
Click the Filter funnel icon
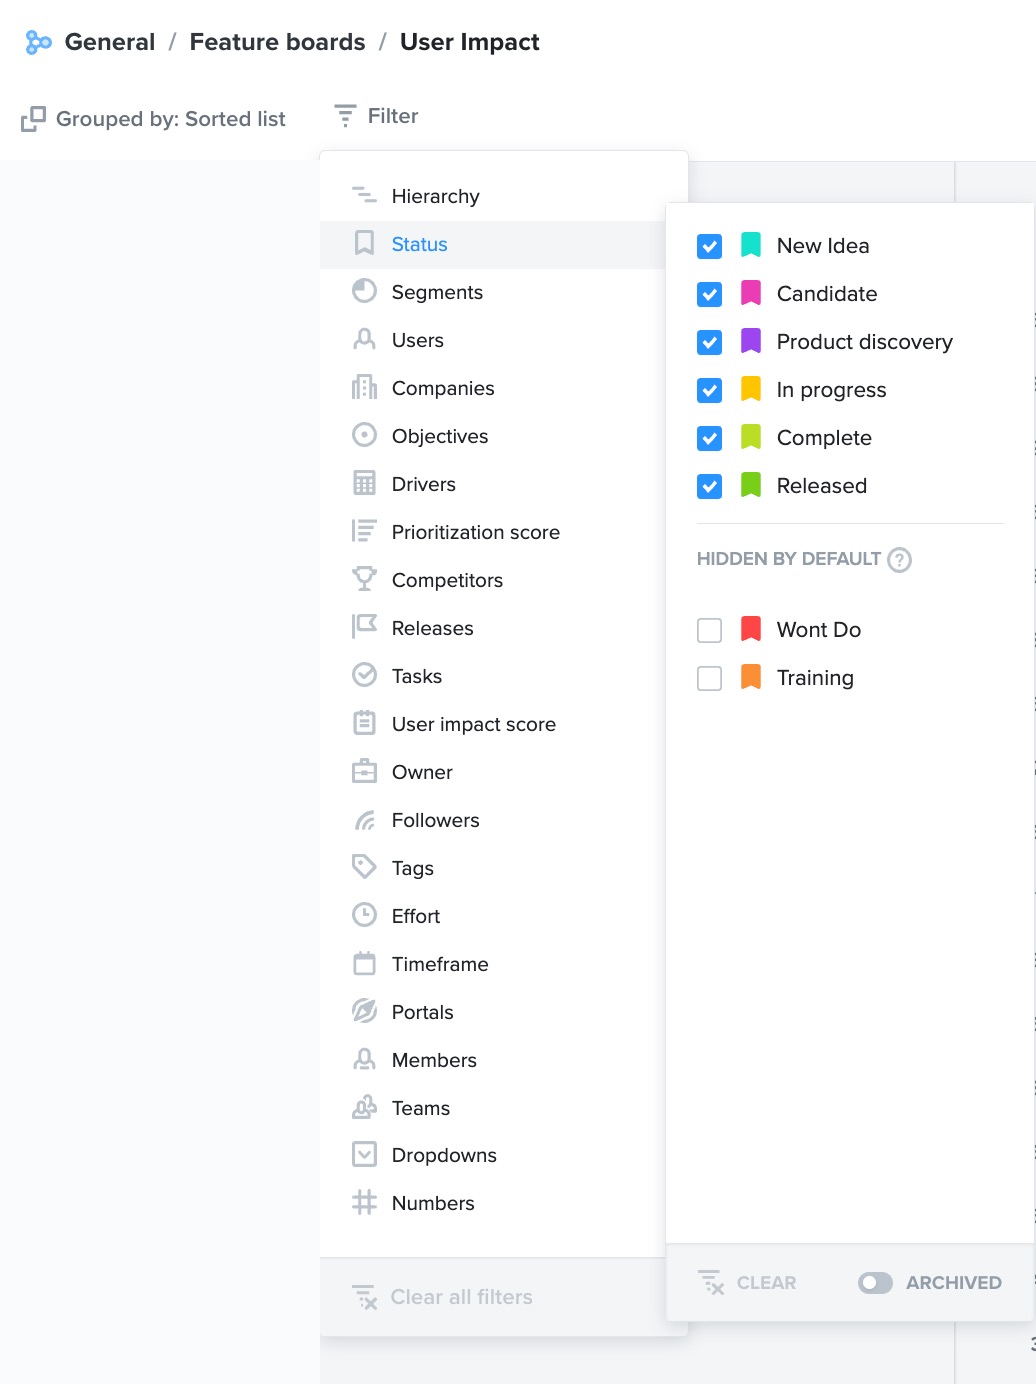[345, 116]
